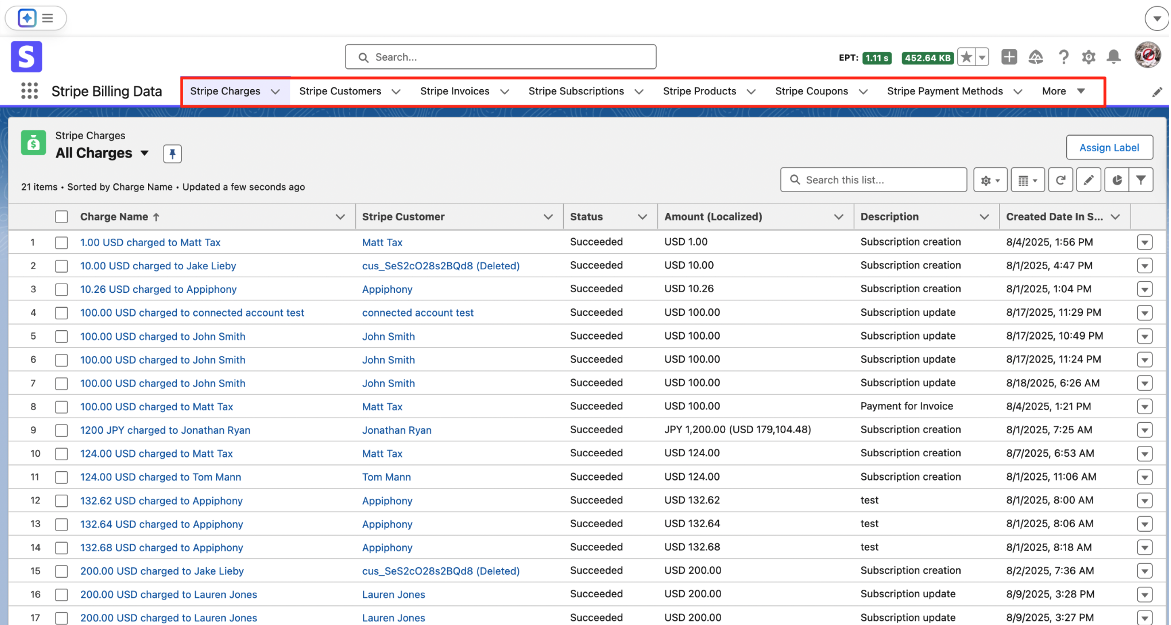The height and width of the screenshot is (625, 1171).
Task: Click the pencil edit list icon
Action: [1088, 180]
